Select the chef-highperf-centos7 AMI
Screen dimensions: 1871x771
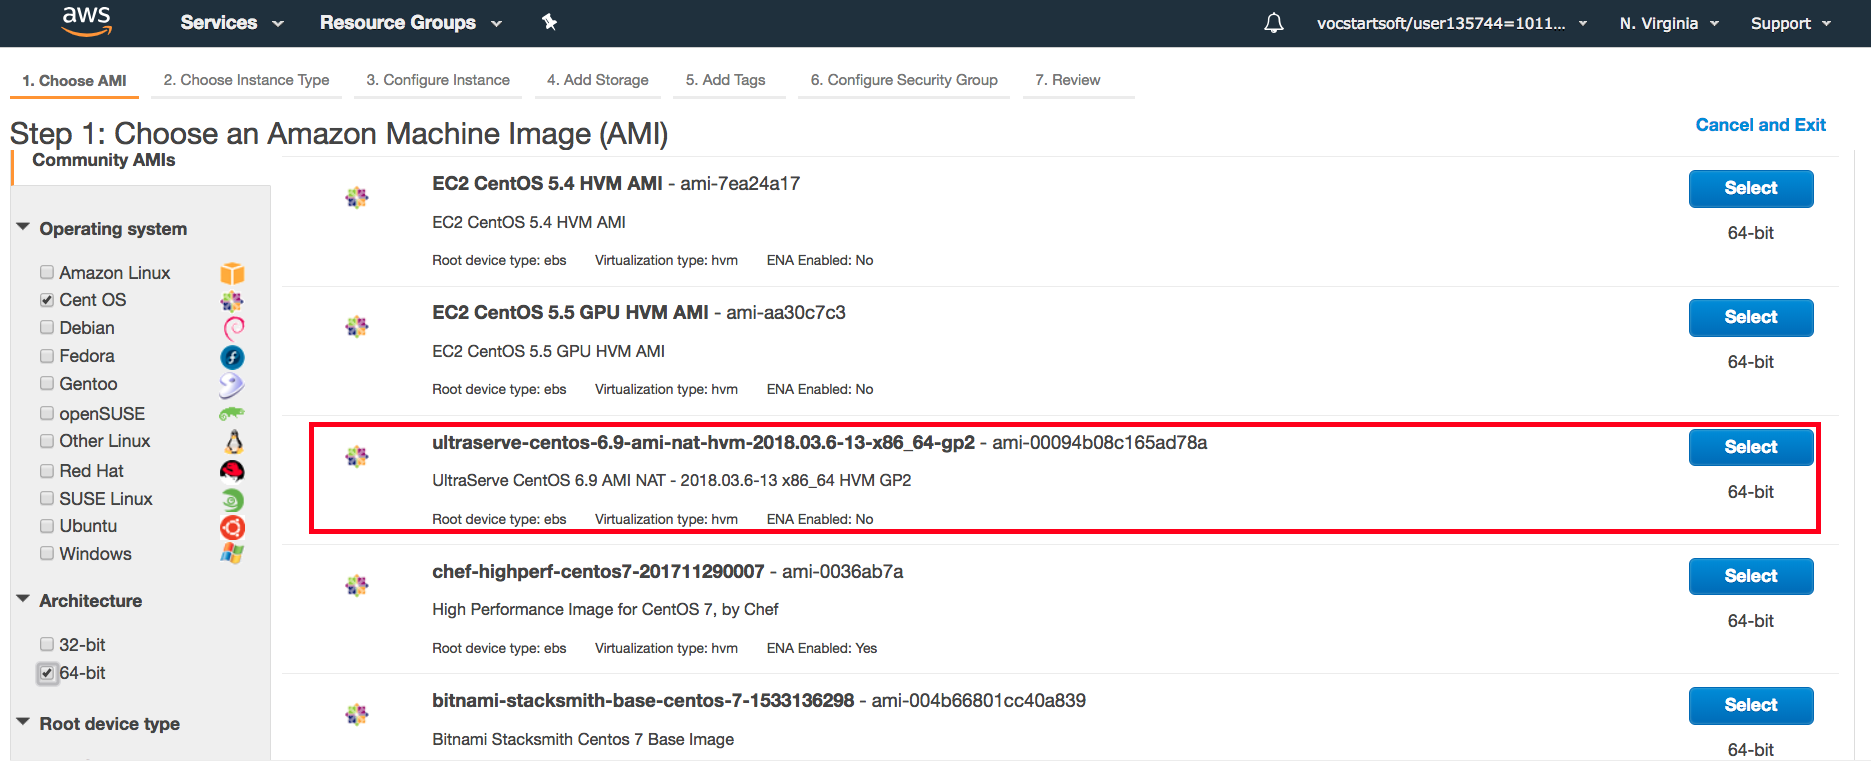tap(1751, 576)
